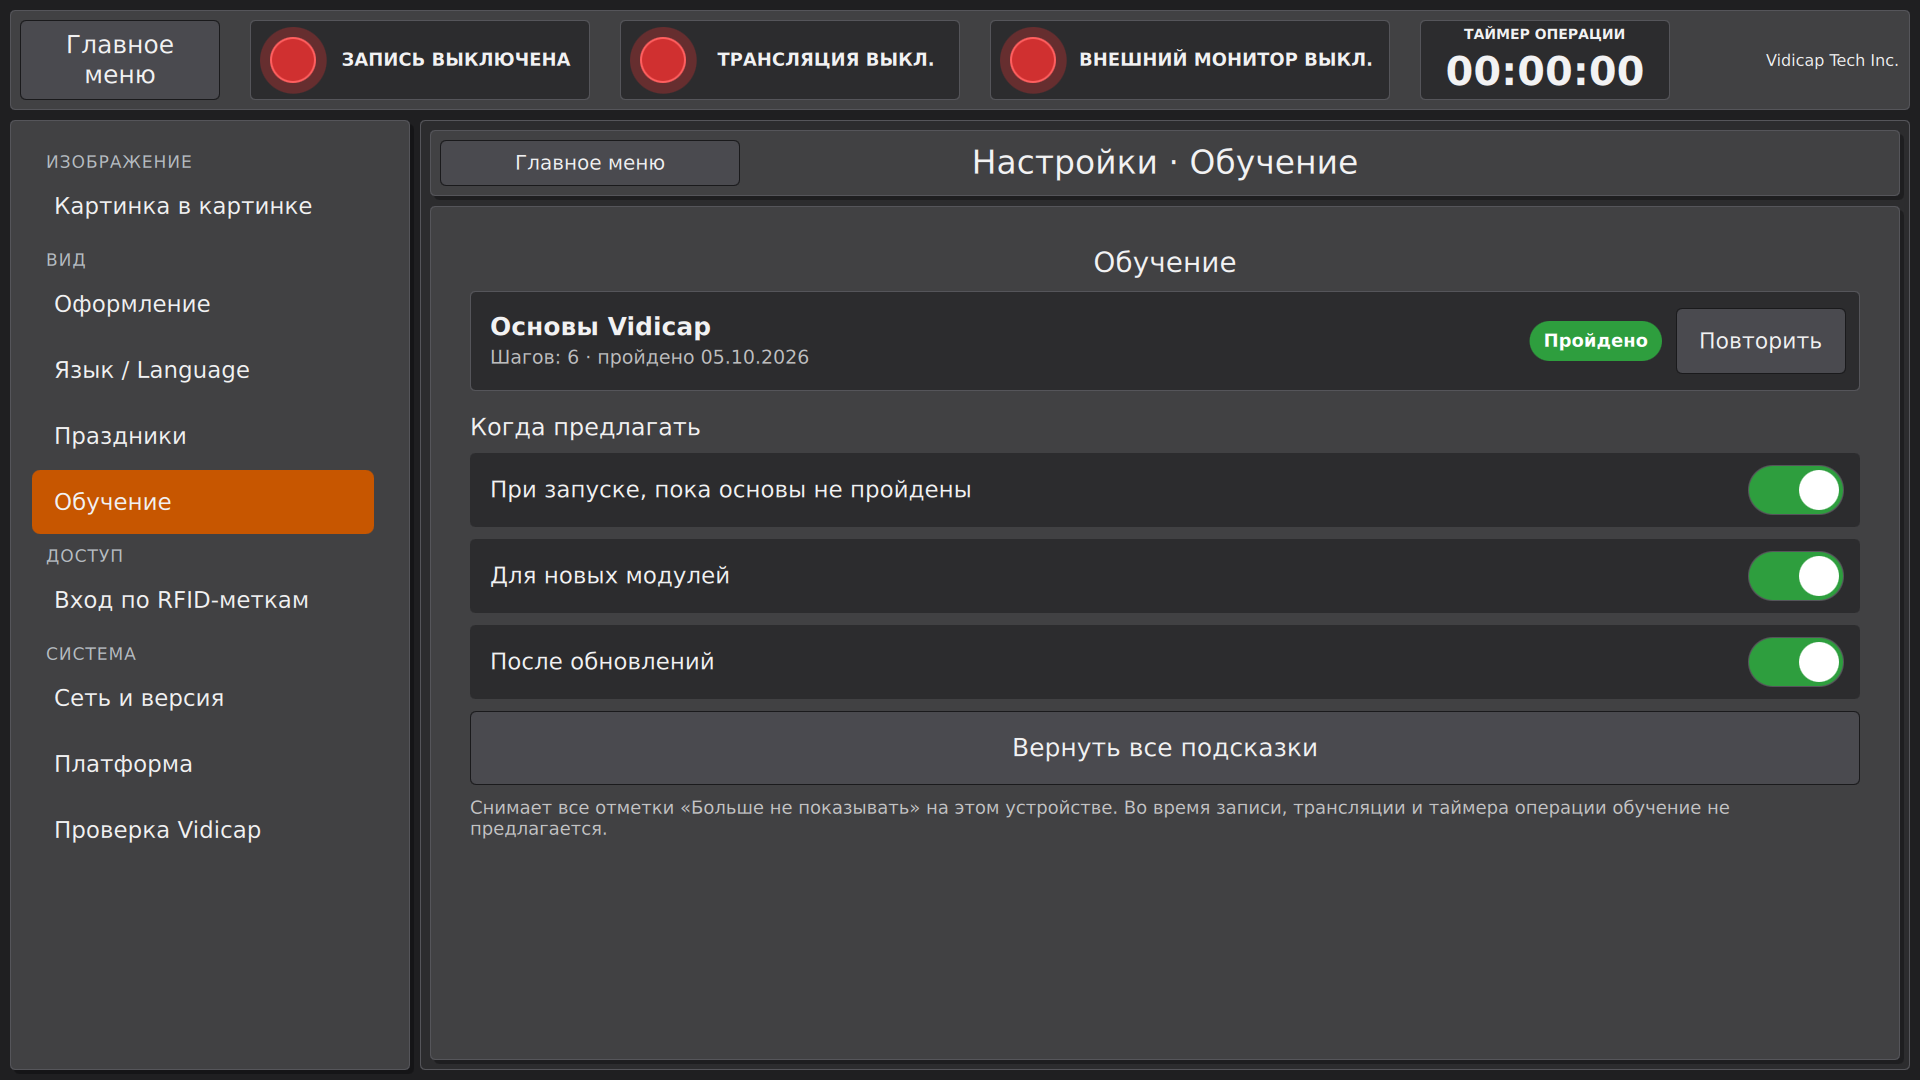
Task: Click the green "Пройдено" badge
Action: pyautogui.click(x=1595, y=341)
